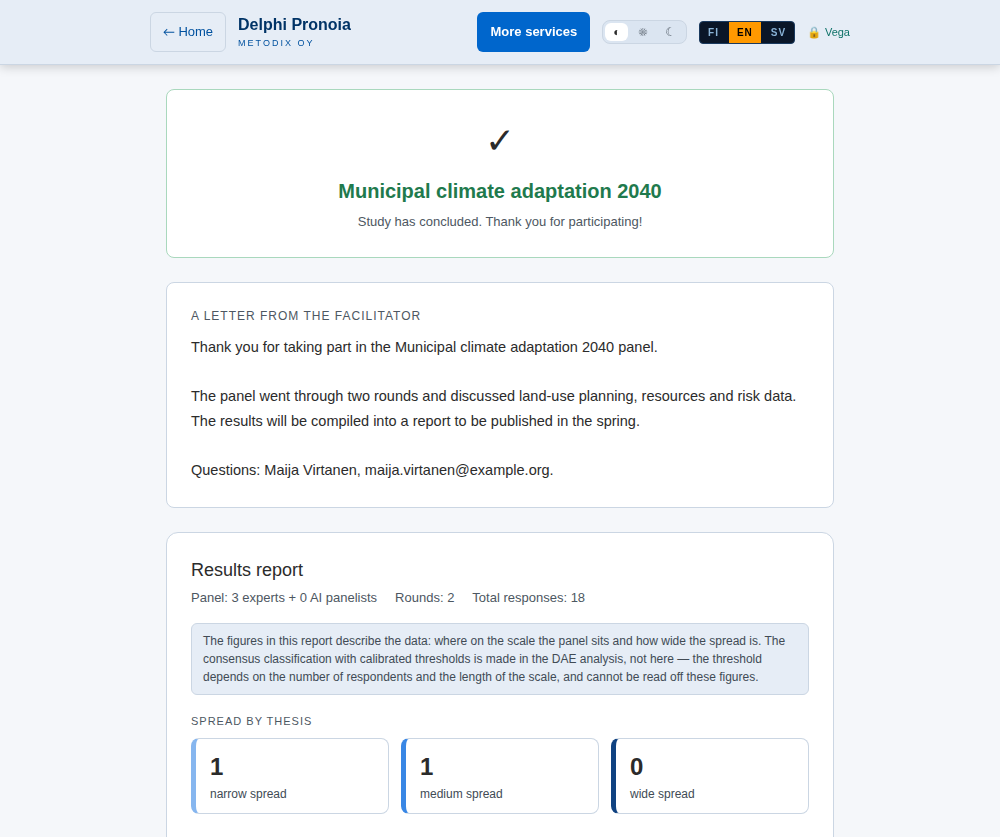Click the checkmark icon in concluded card
This screenshot has height=837, width=1000.
point(499,140)
